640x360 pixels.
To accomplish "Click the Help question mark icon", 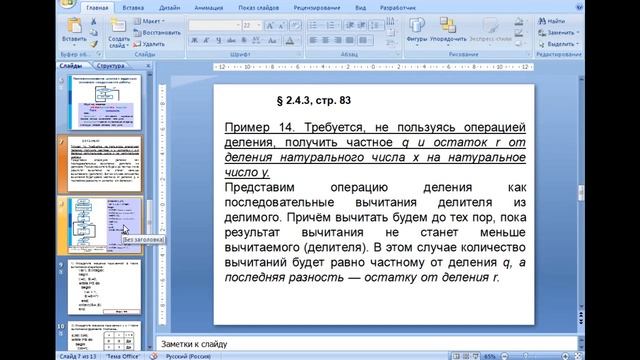I will click(x=580, y=7).
